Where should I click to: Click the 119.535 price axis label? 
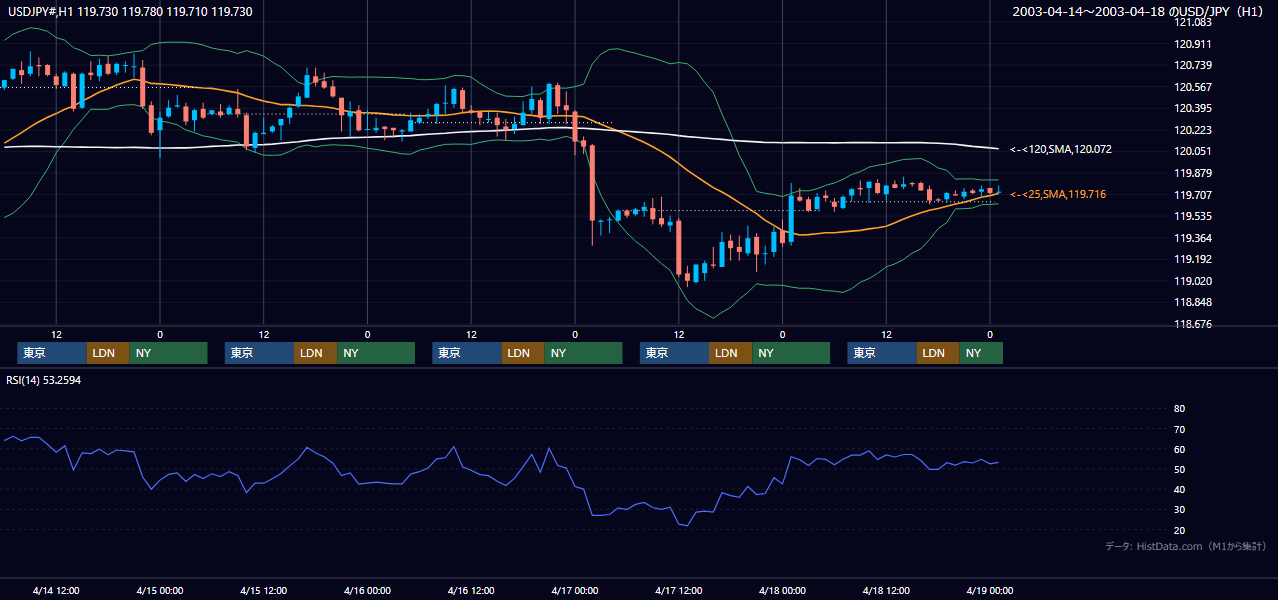(x=1194, y=216)
